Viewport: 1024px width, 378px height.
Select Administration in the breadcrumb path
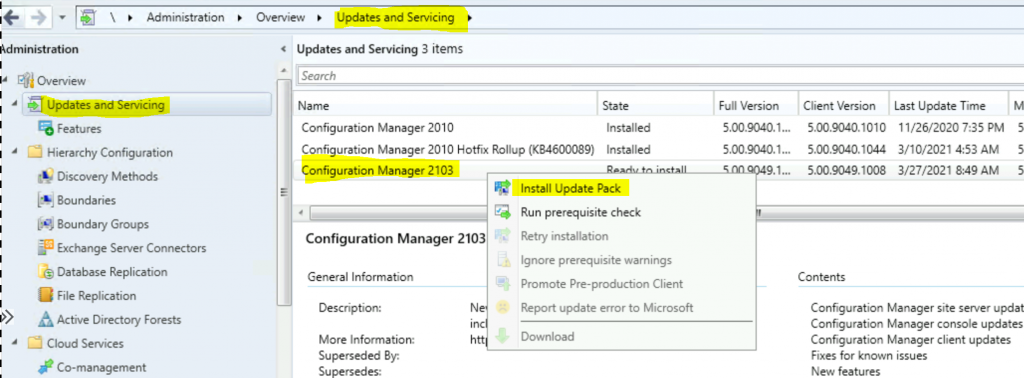point(185,18)
